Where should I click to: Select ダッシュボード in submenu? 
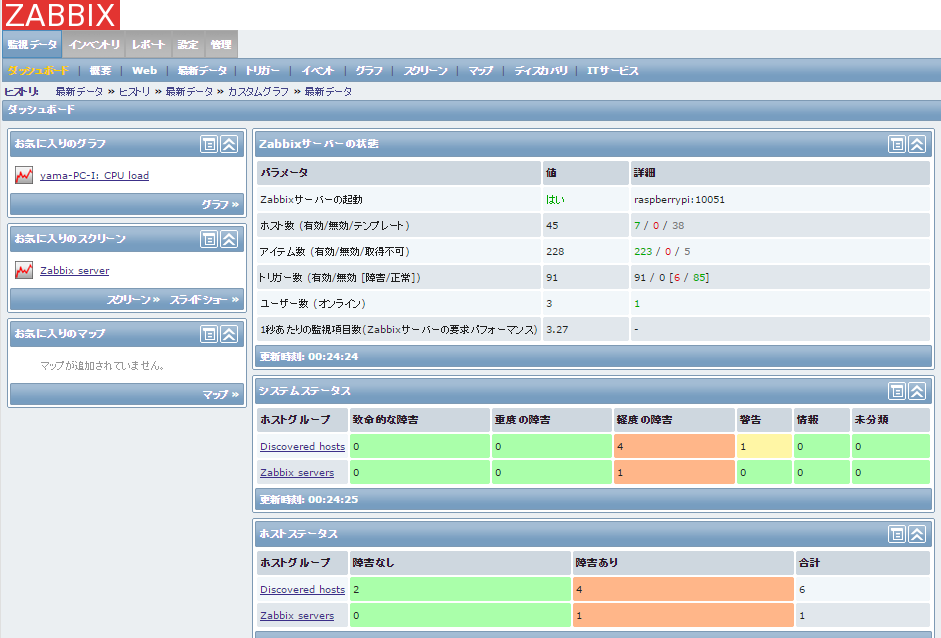tap(38, 71)
